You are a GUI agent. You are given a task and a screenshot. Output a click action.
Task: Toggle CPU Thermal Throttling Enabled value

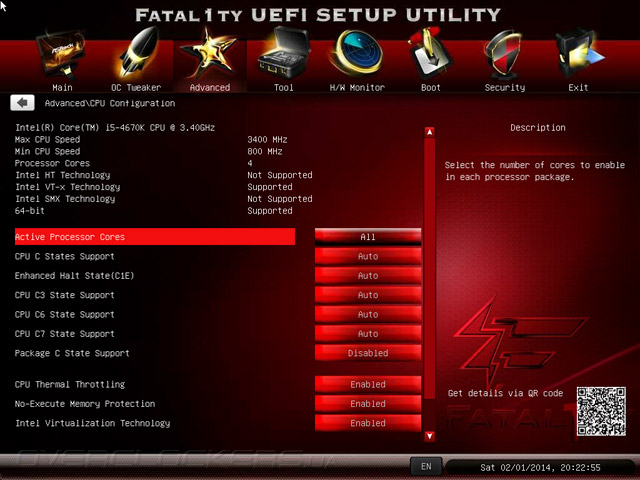[368, 384]
